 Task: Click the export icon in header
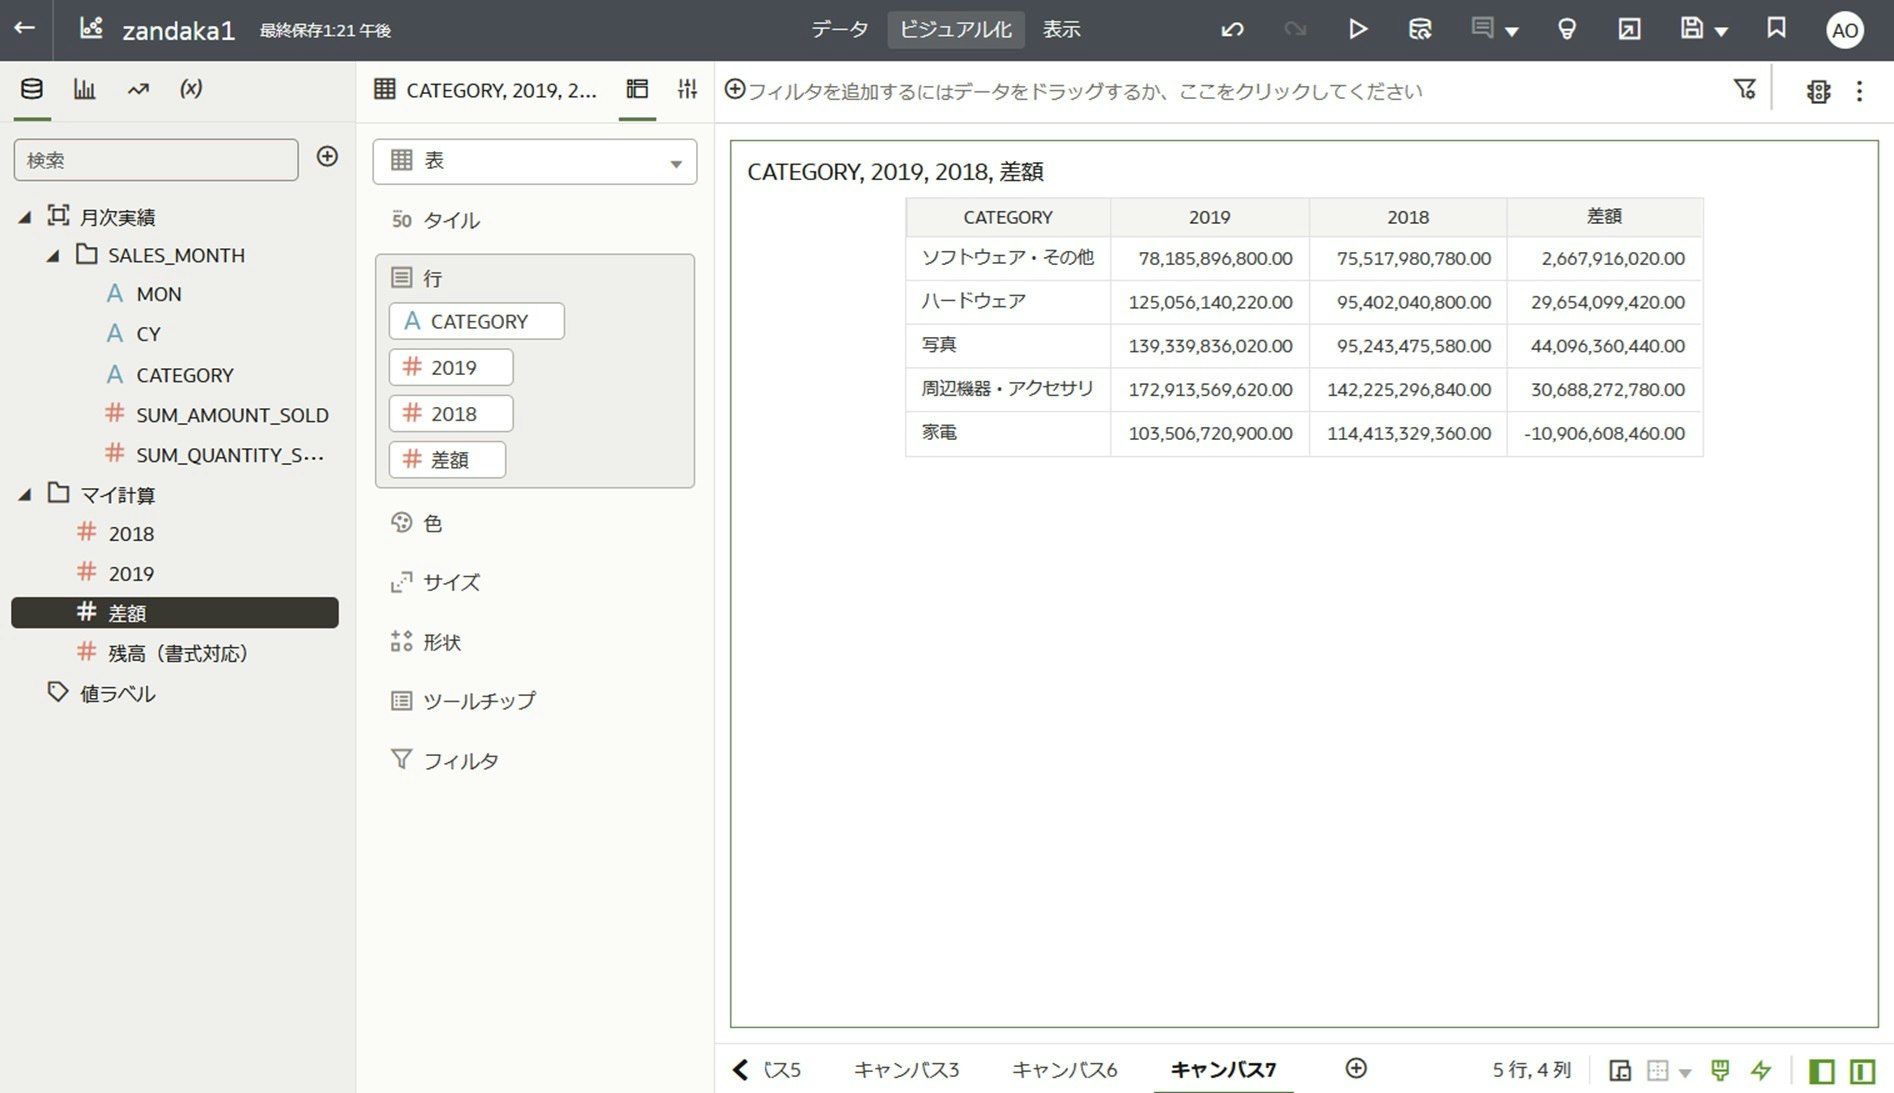(1629, 30)
